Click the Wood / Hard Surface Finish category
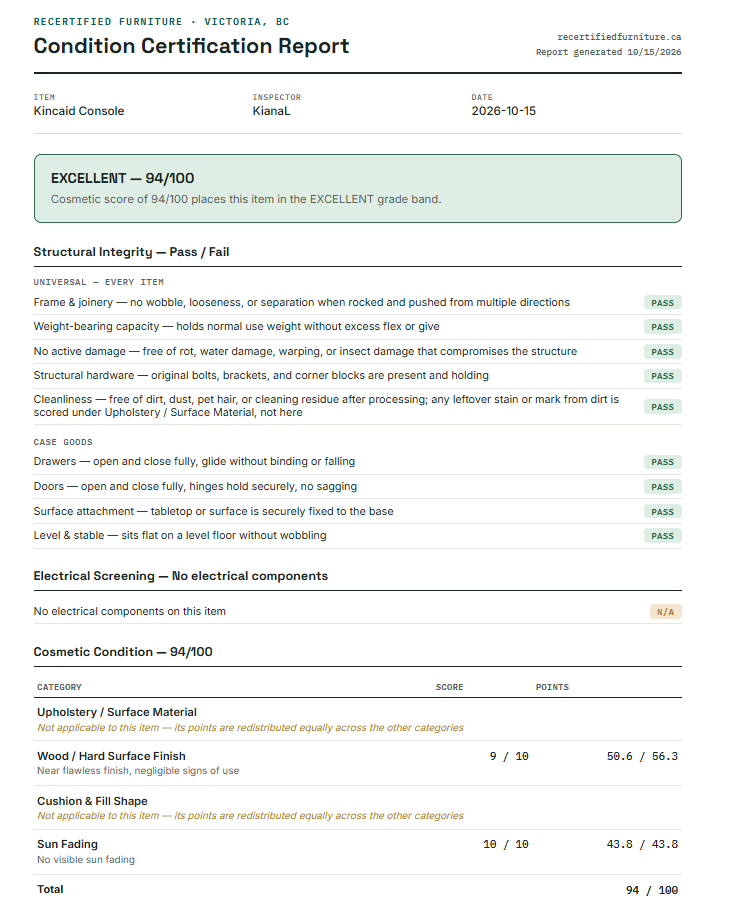Viewport: 742px width, 901px height. point(112,756)
